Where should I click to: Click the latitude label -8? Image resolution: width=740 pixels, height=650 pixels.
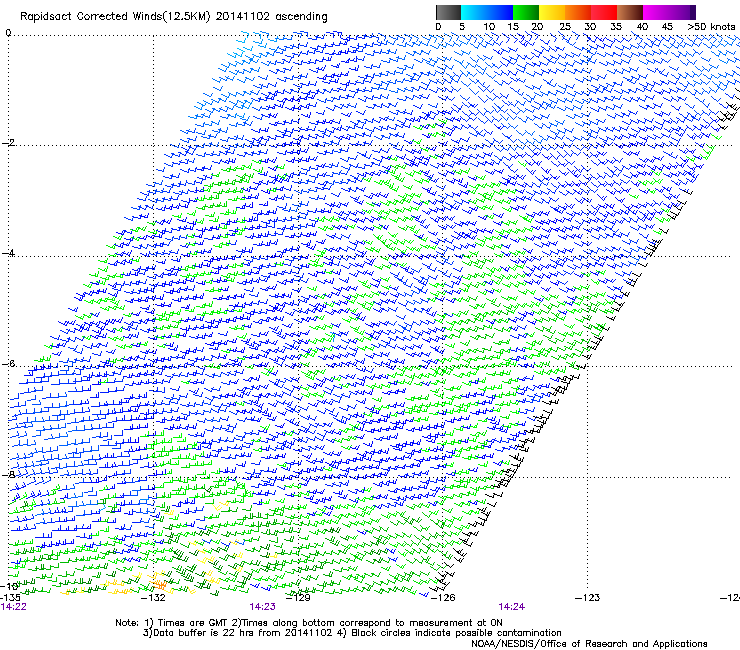8,474
